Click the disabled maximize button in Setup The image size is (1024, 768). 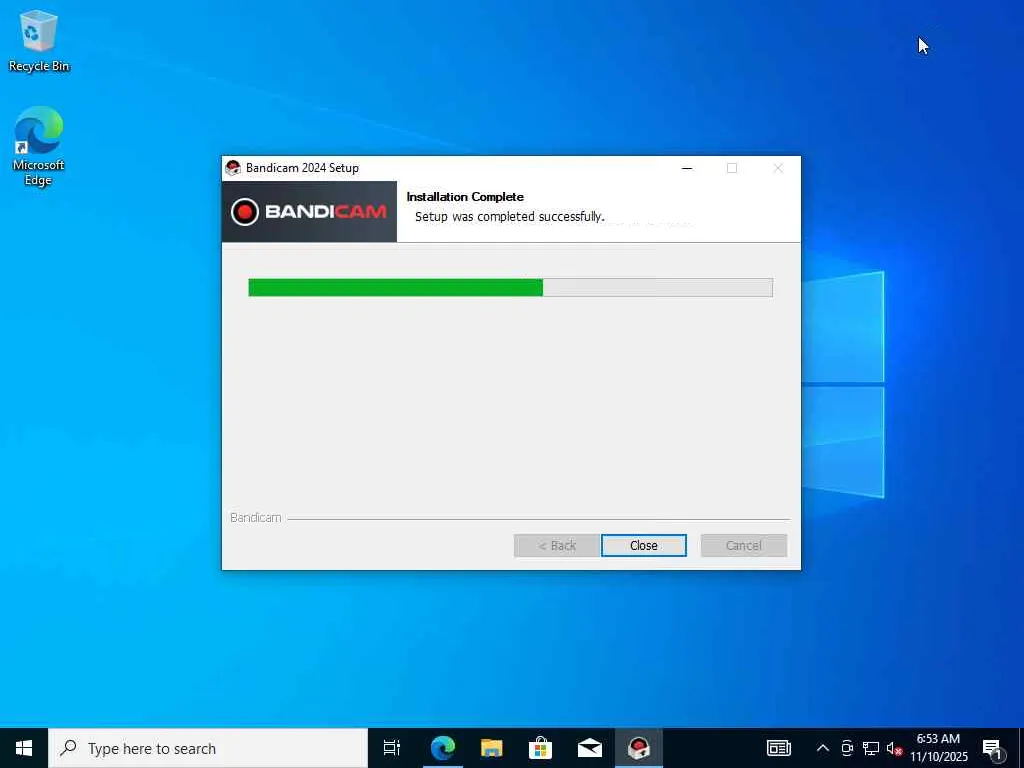(x=732, y=168)
